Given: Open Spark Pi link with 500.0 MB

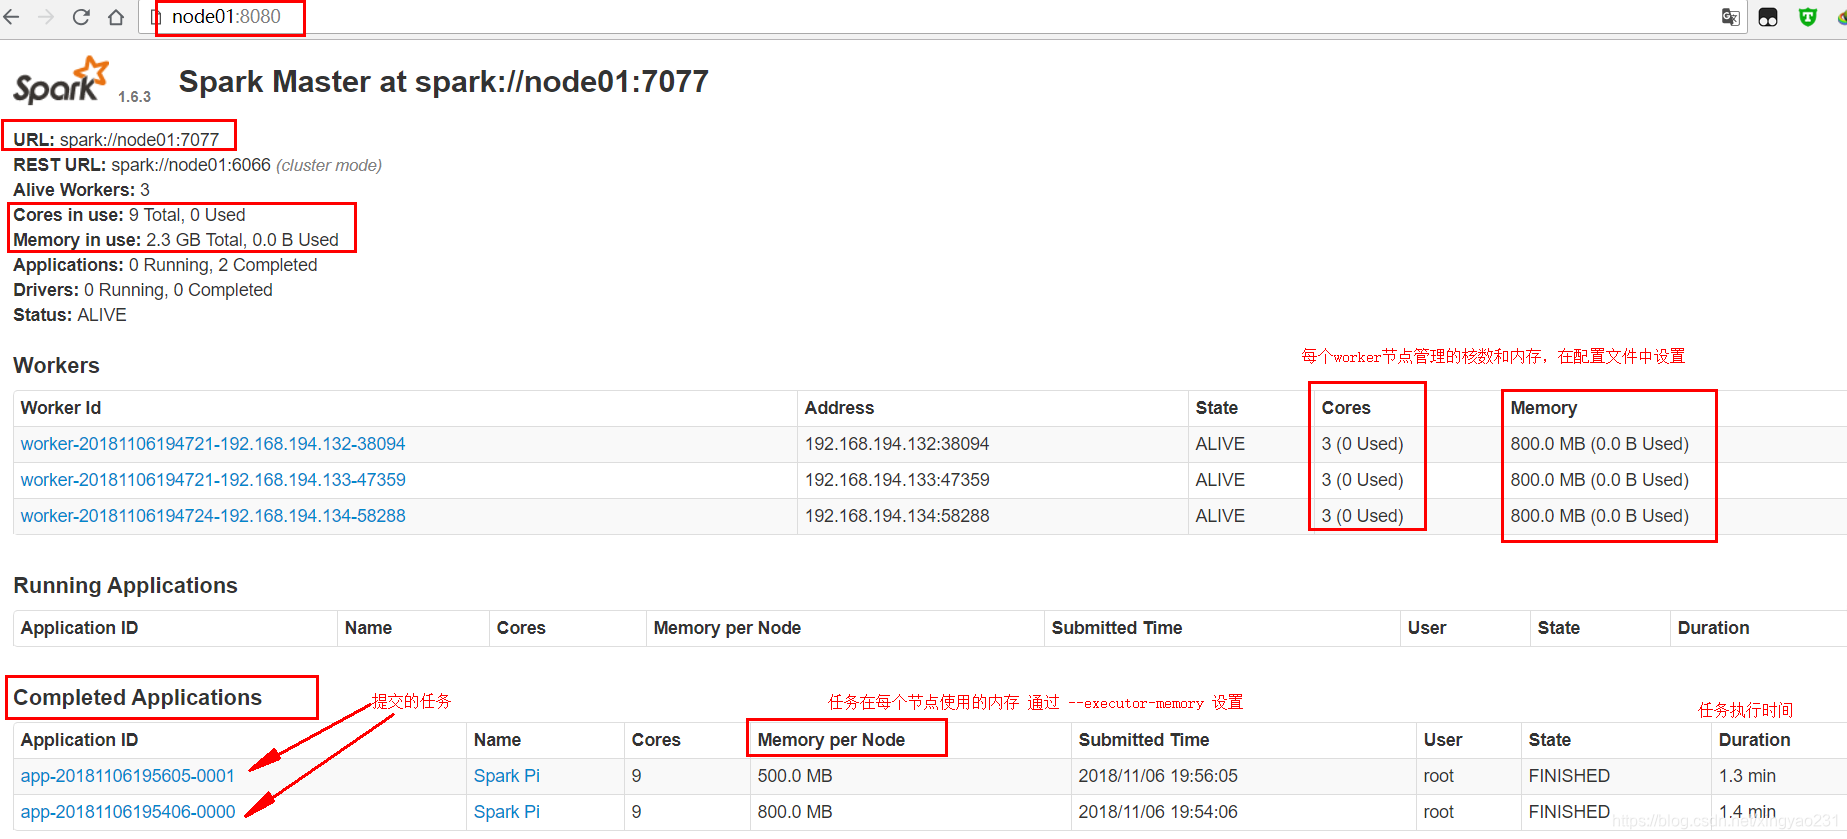Looking at the screenshot, I should pos(507,776).
